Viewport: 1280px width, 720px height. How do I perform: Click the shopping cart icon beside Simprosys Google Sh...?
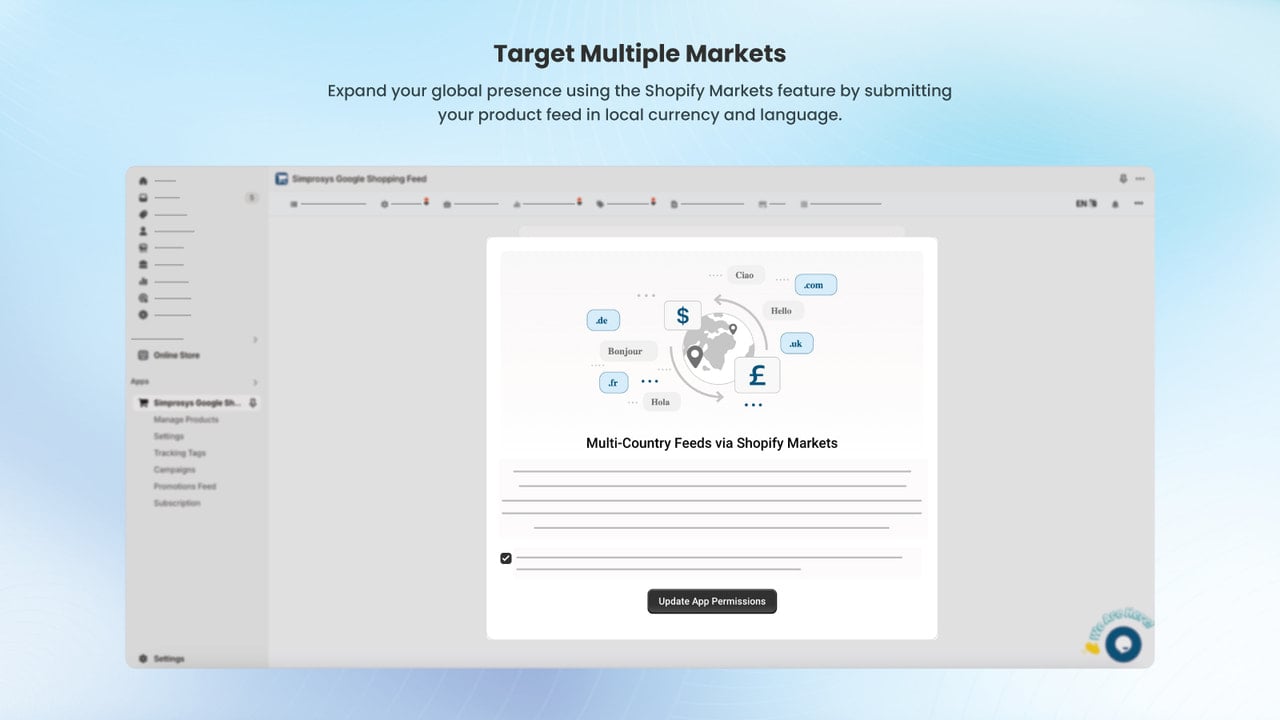[143, 403]
